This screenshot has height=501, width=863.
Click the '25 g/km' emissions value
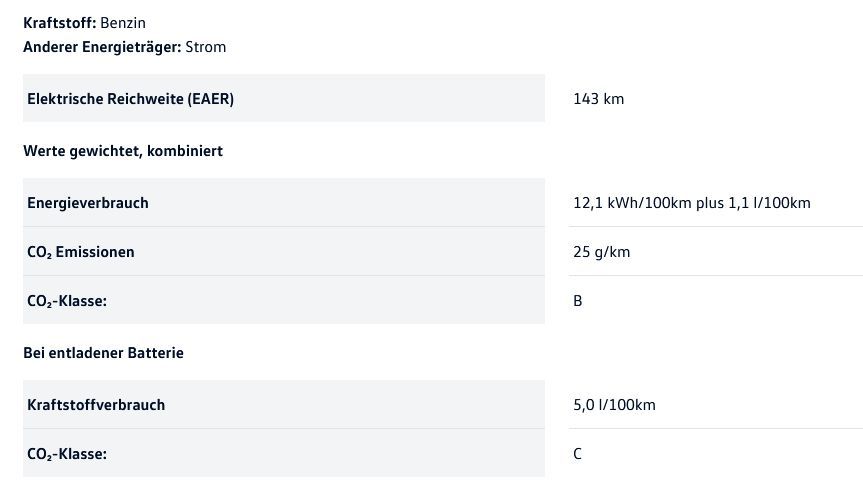602,252
